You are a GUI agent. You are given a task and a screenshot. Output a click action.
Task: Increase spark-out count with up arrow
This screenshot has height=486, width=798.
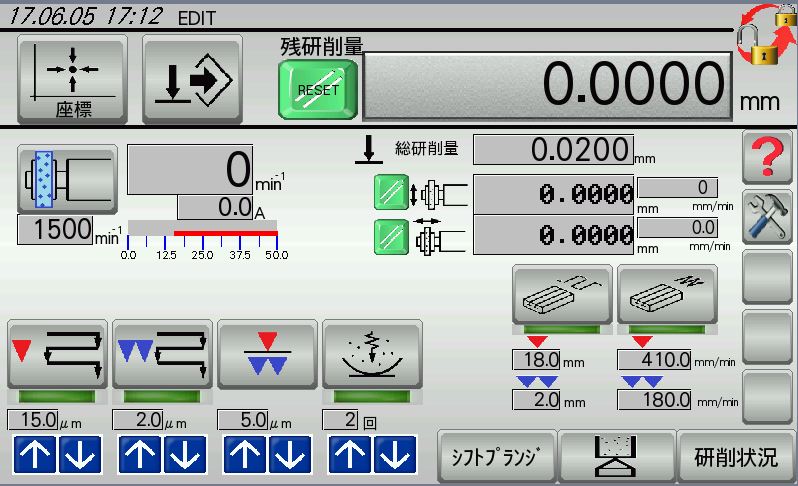(x=350, y=454)
